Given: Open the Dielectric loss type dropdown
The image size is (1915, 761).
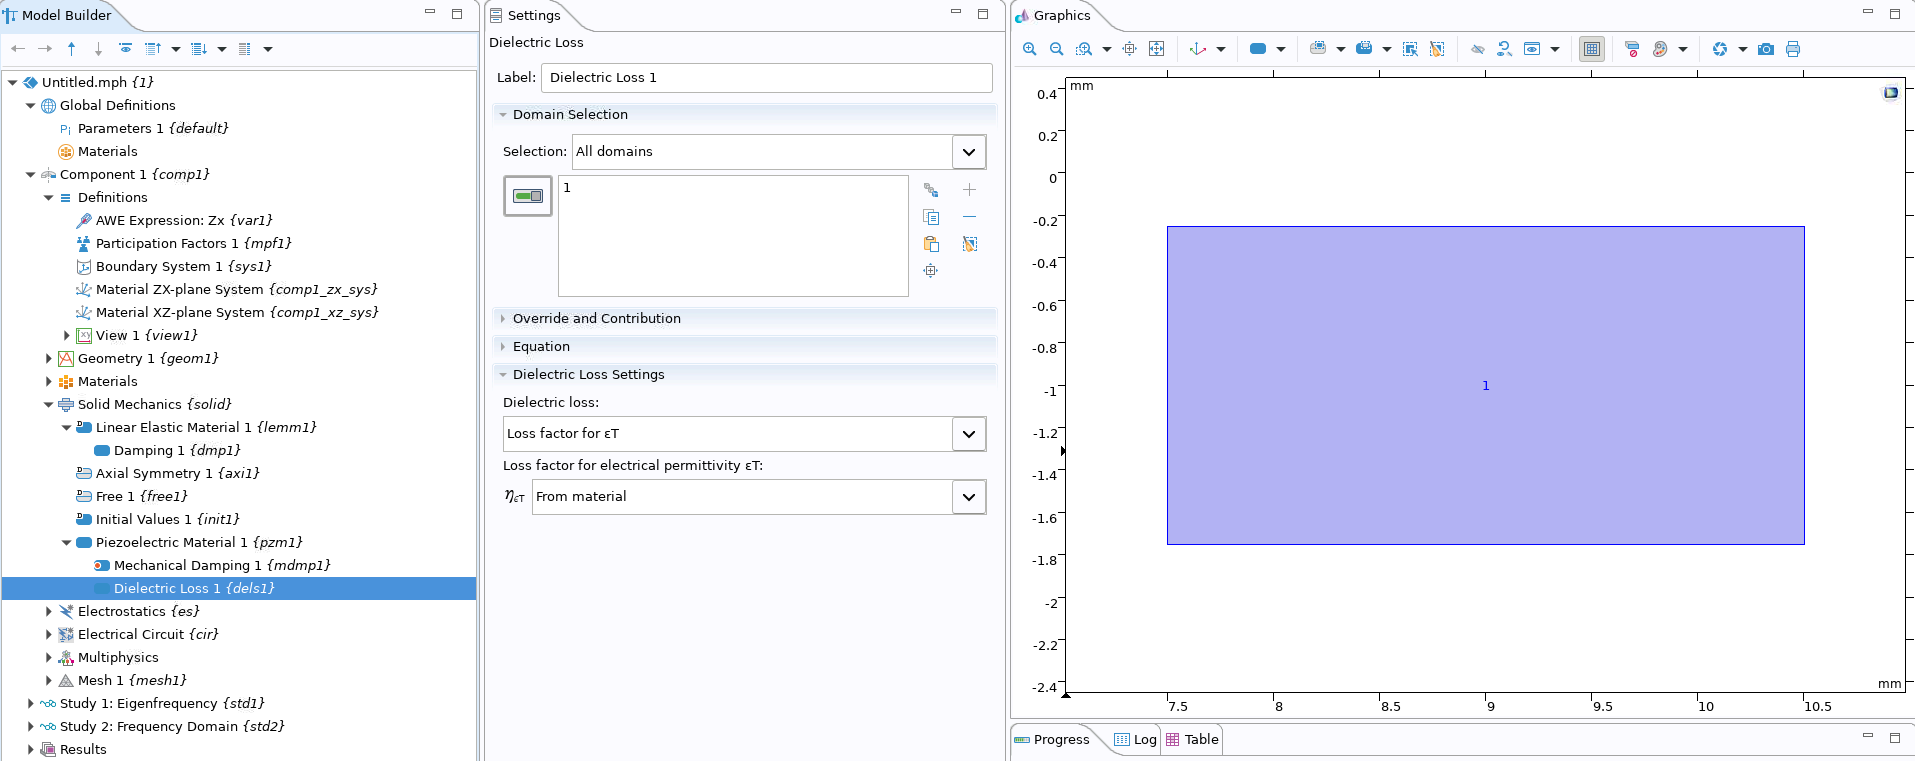Looking at the screenshot, I should 968,434.
